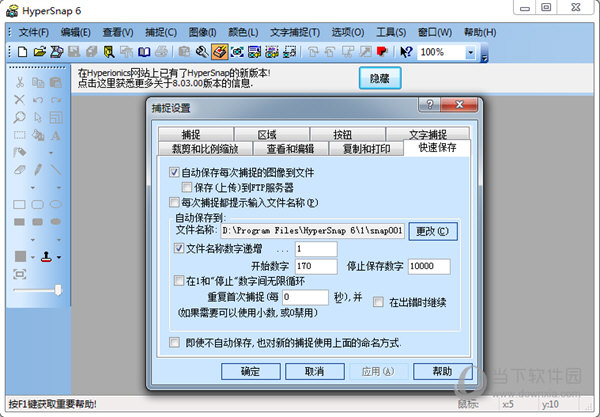The image size is (600, 417).
Task: Check 在1和"停止"数字间无限循环 checkbox
Action: pos(179,281)
